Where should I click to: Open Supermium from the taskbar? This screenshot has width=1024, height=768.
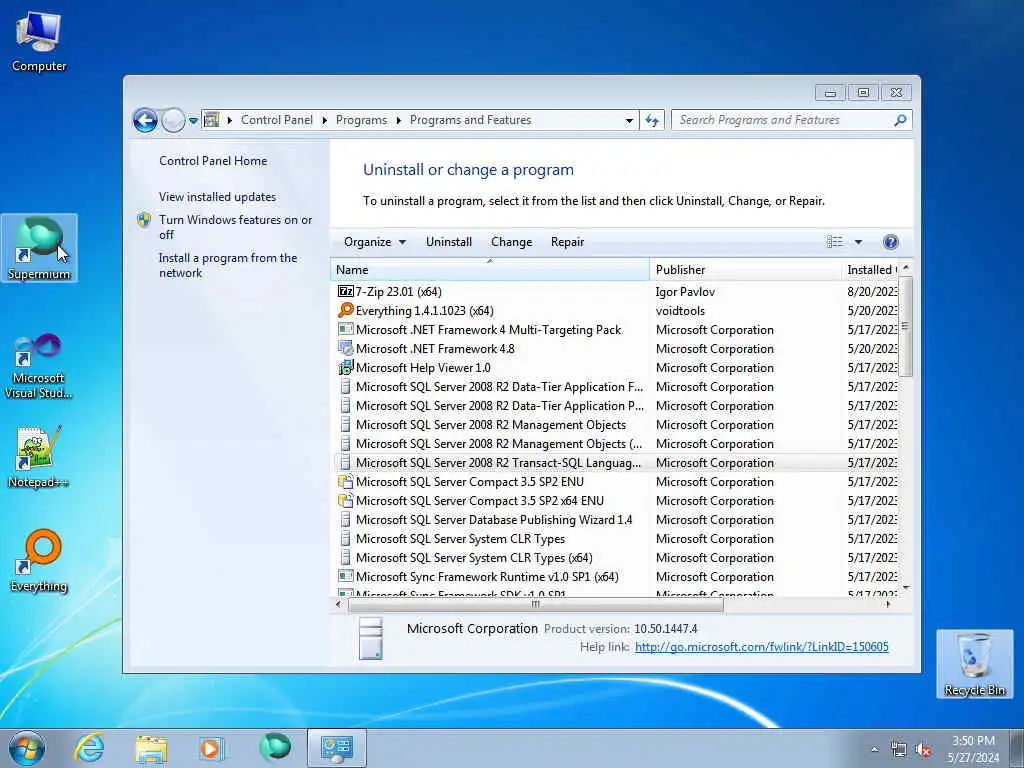pos(274,748)
